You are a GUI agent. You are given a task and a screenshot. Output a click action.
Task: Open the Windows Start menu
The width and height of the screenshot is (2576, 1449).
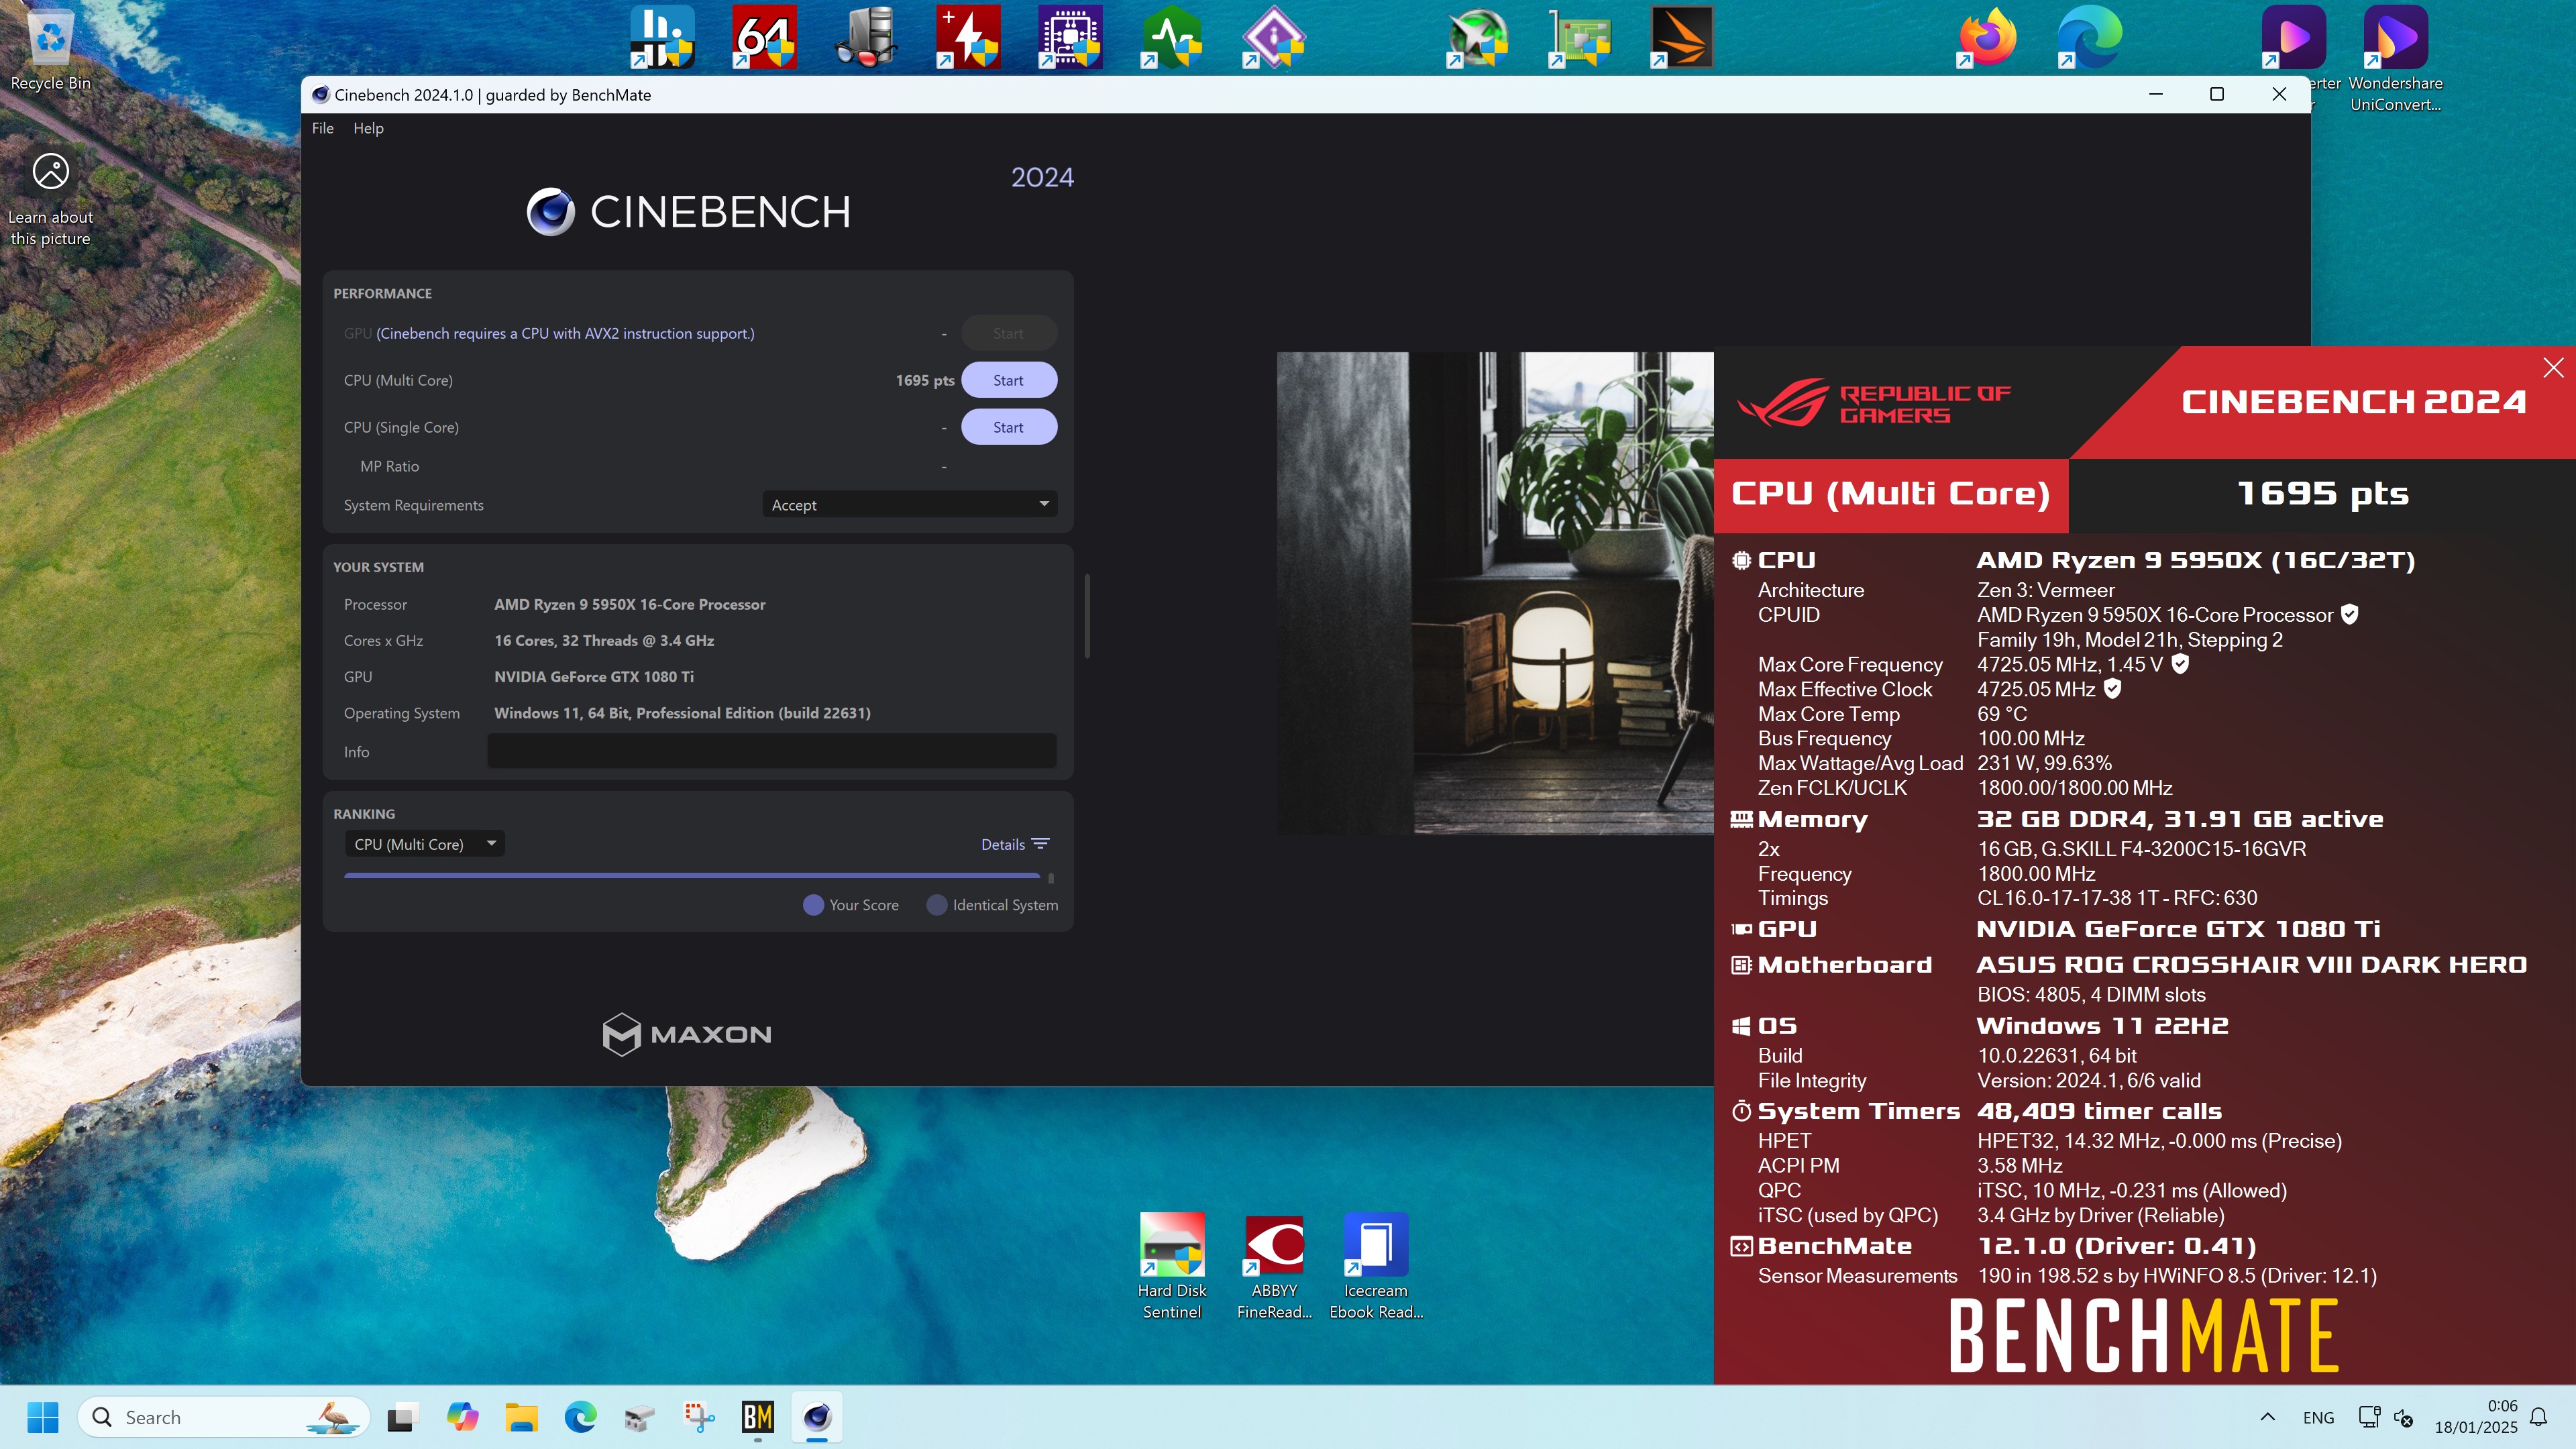tap(43, 1417)
